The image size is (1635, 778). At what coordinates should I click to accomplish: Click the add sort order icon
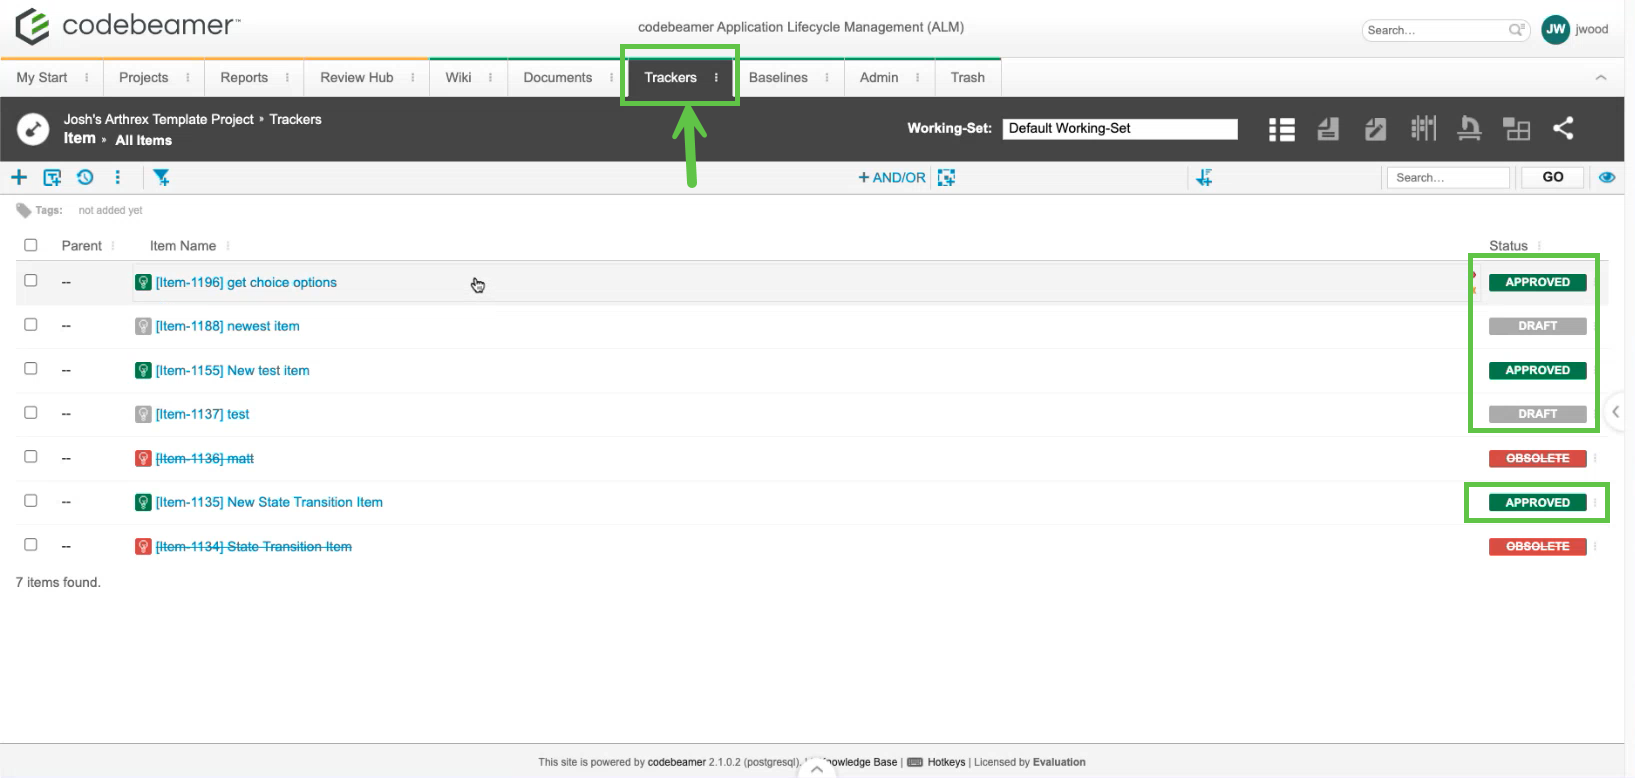(1204, 177)
